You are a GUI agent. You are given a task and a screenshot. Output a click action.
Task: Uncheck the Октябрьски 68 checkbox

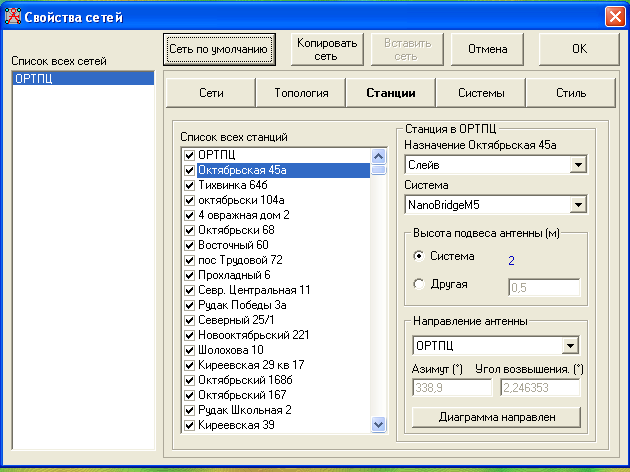click(189, 230)
